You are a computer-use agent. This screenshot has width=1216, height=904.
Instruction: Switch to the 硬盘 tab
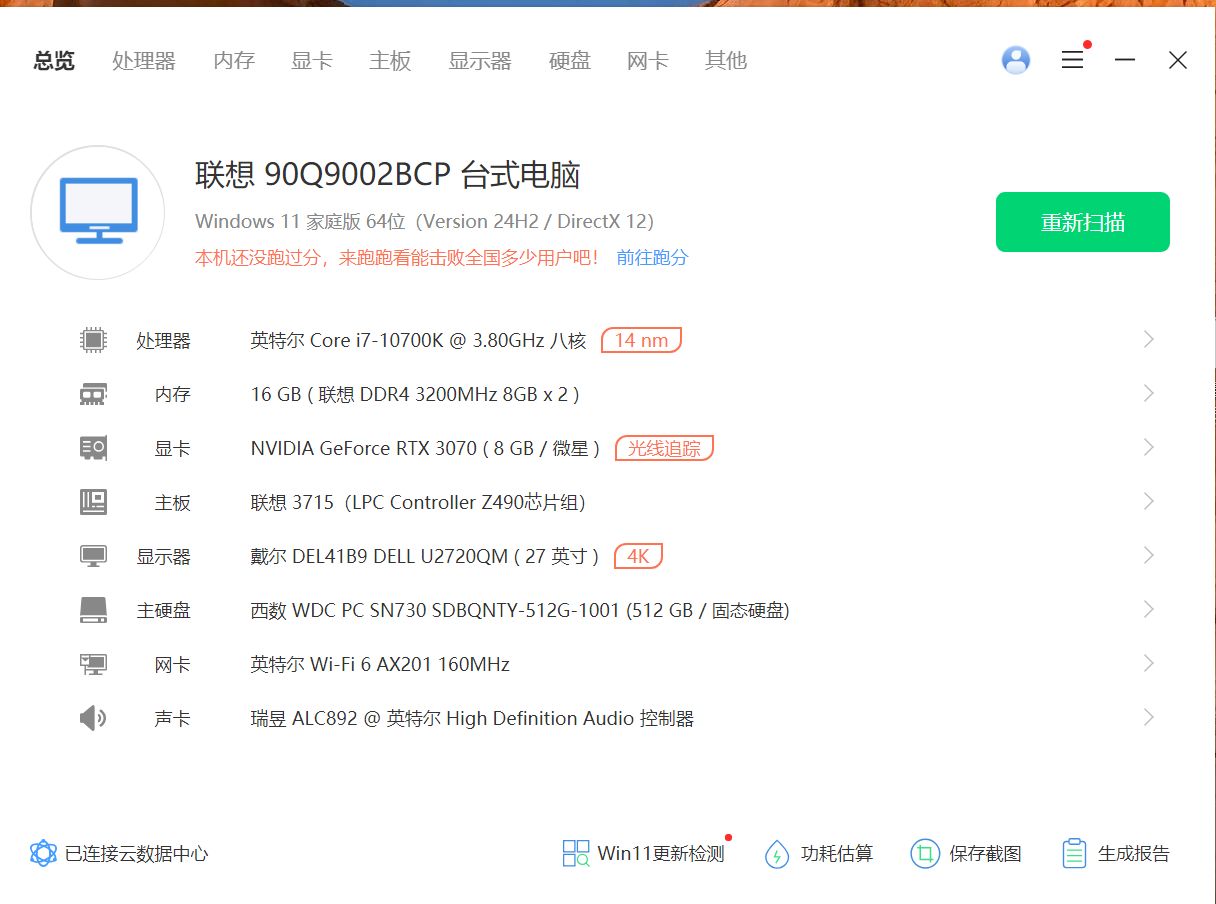click(570, 61)
